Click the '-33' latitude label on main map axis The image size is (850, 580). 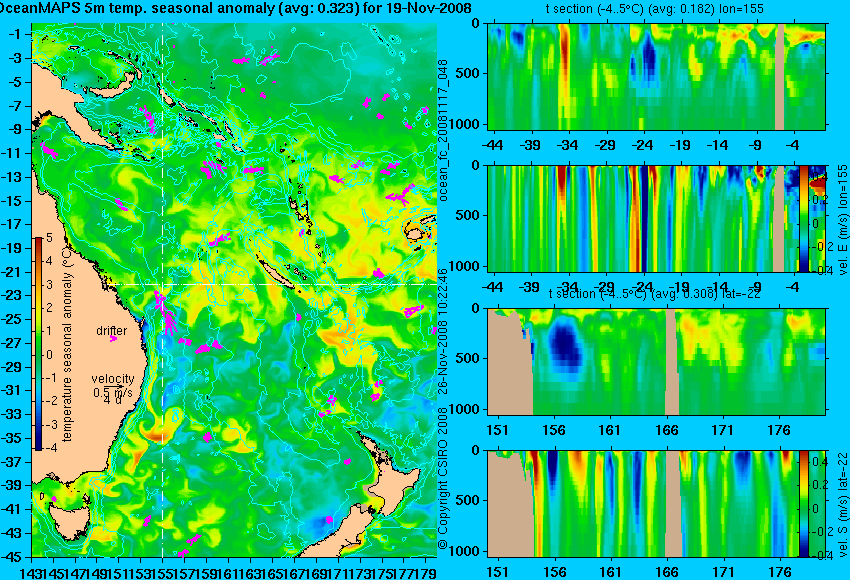[12, 414]
